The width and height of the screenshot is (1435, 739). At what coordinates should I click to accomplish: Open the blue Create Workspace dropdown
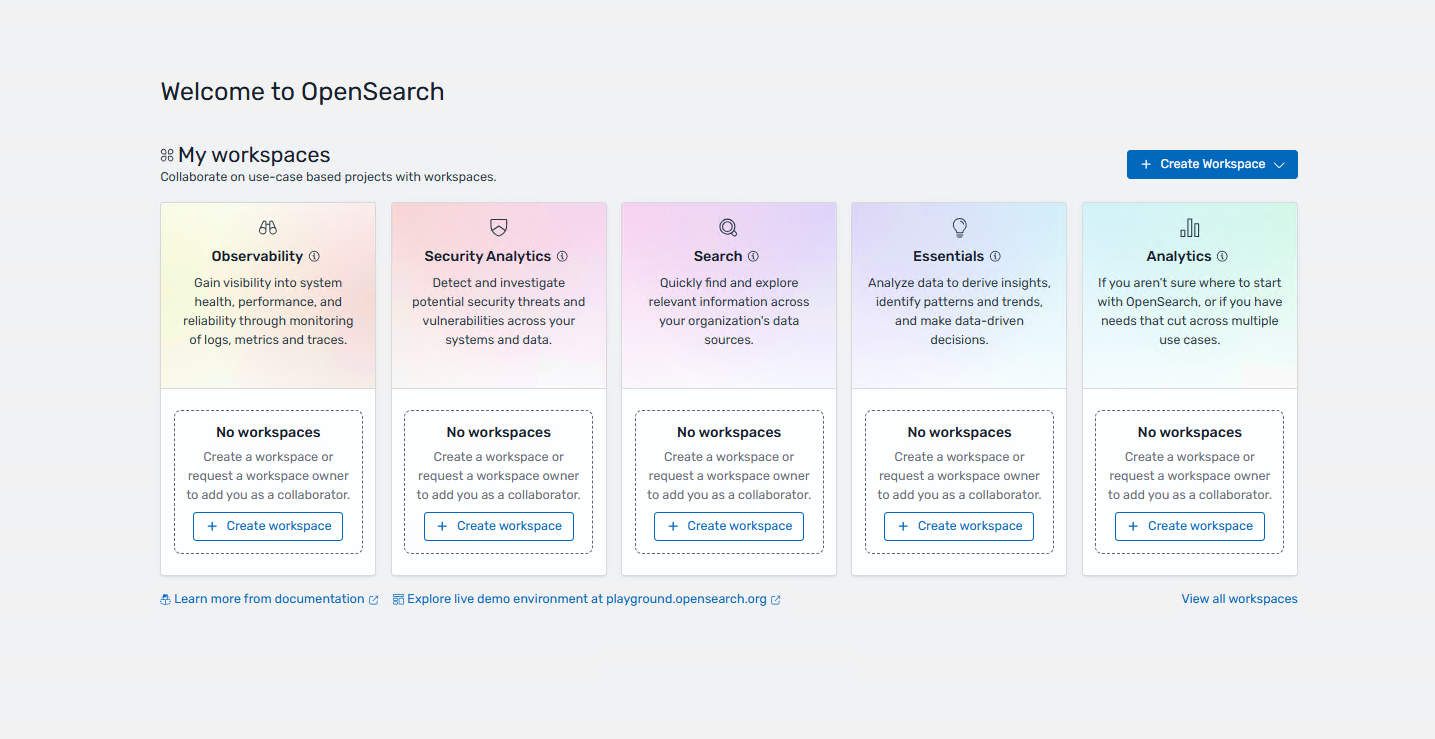tap(1212, 164)
